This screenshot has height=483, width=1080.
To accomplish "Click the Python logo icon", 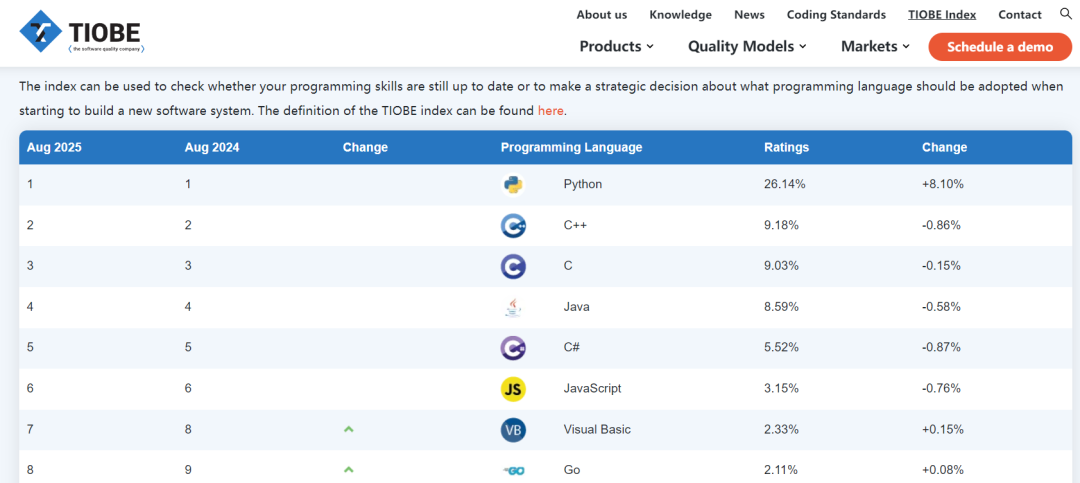I will click(x=513, y=185).
